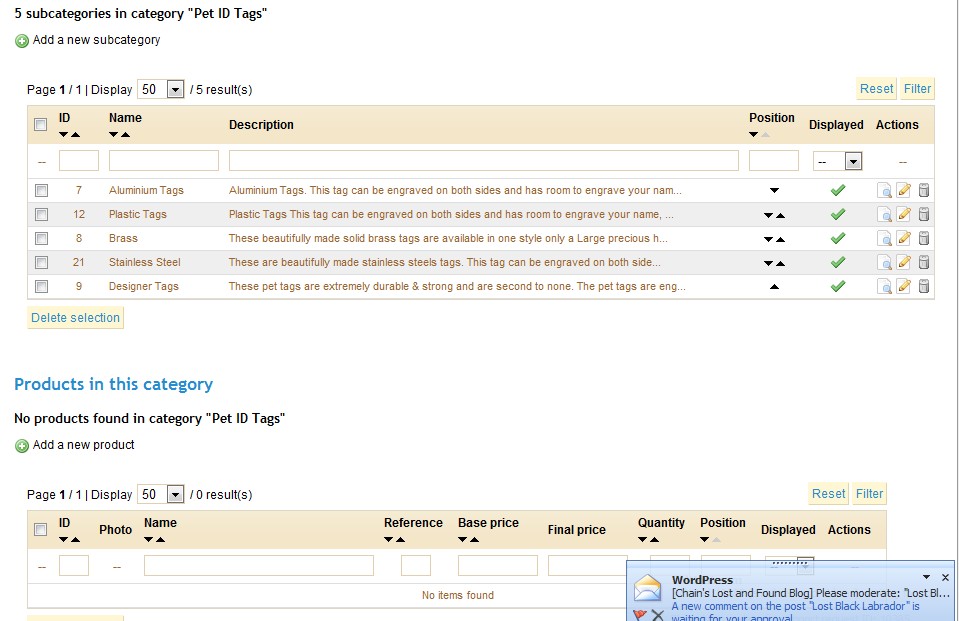The height and width of the screenshot is (621, 959).
Task: Toggle displayed status checkmark for Brass
Action: pos(838,238)
